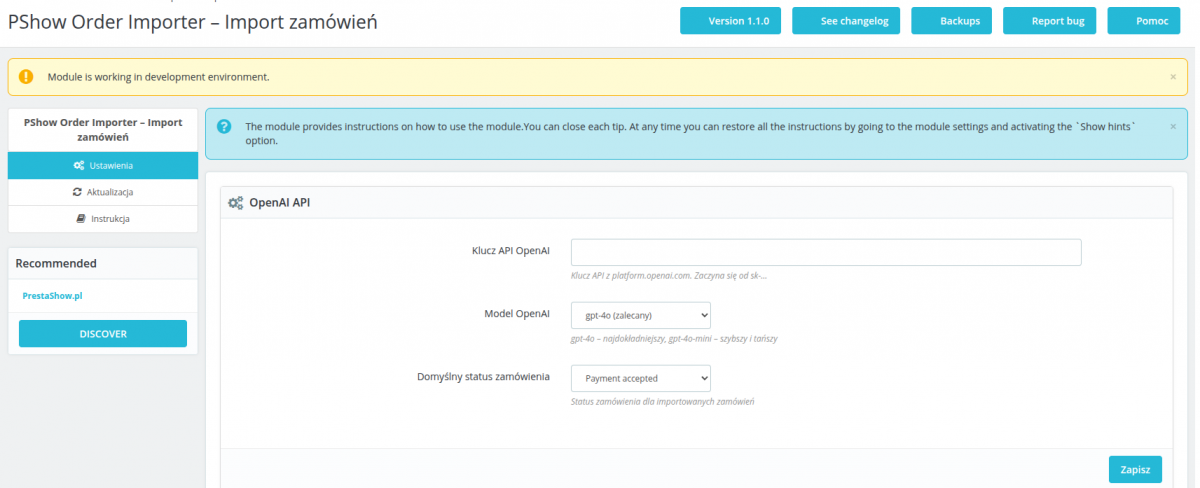Image resolution: width=1200 pixels, height=488 pixels.
Task: Click the refresh icon next to Aktualizacja
Action: (77, 192)
